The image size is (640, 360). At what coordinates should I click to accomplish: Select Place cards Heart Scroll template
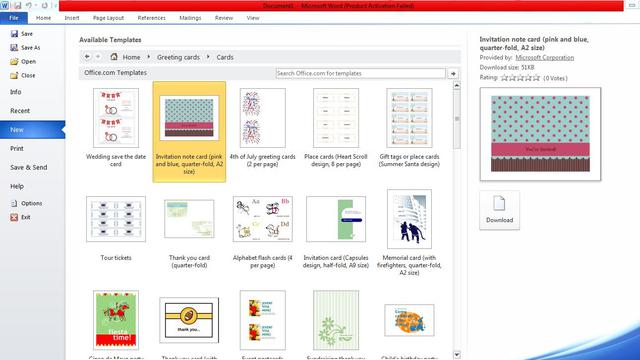point(336,127)
